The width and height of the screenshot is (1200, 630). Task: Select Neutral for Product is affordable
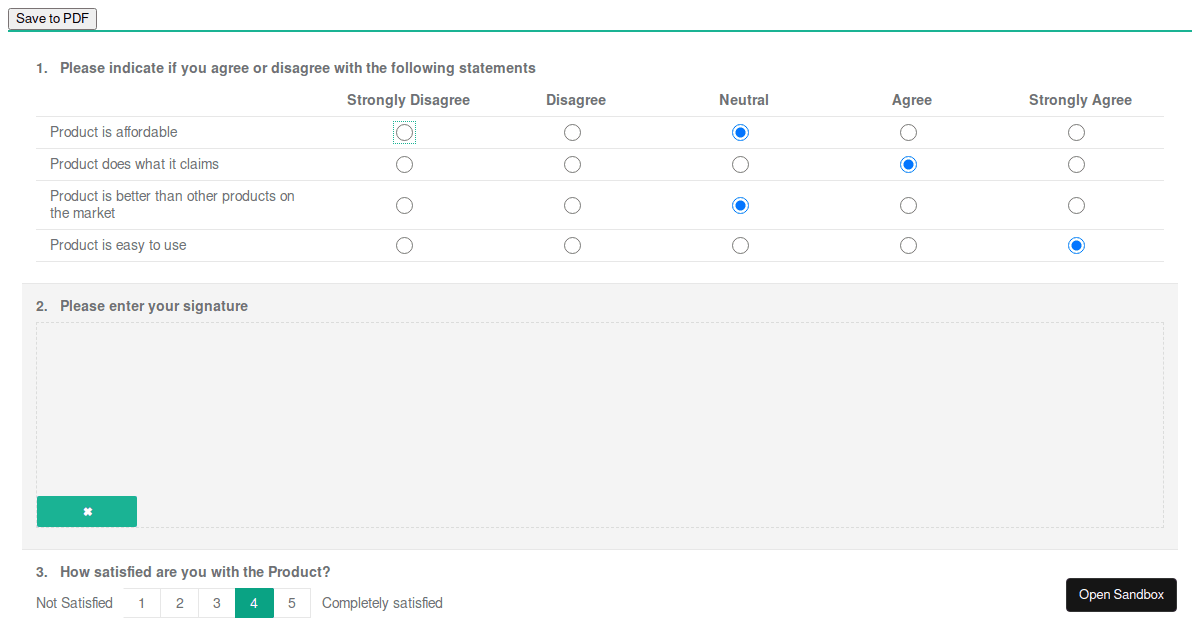[x=740, y=131]
